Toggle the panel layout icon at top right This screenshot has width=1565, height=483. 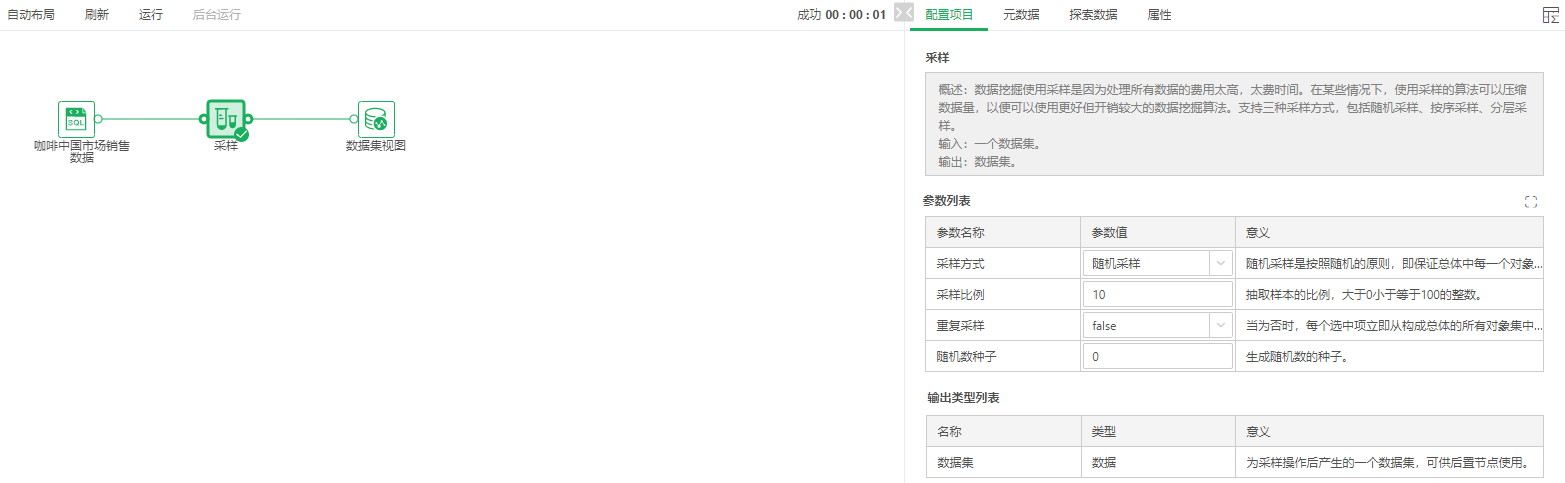point(1550,15)
